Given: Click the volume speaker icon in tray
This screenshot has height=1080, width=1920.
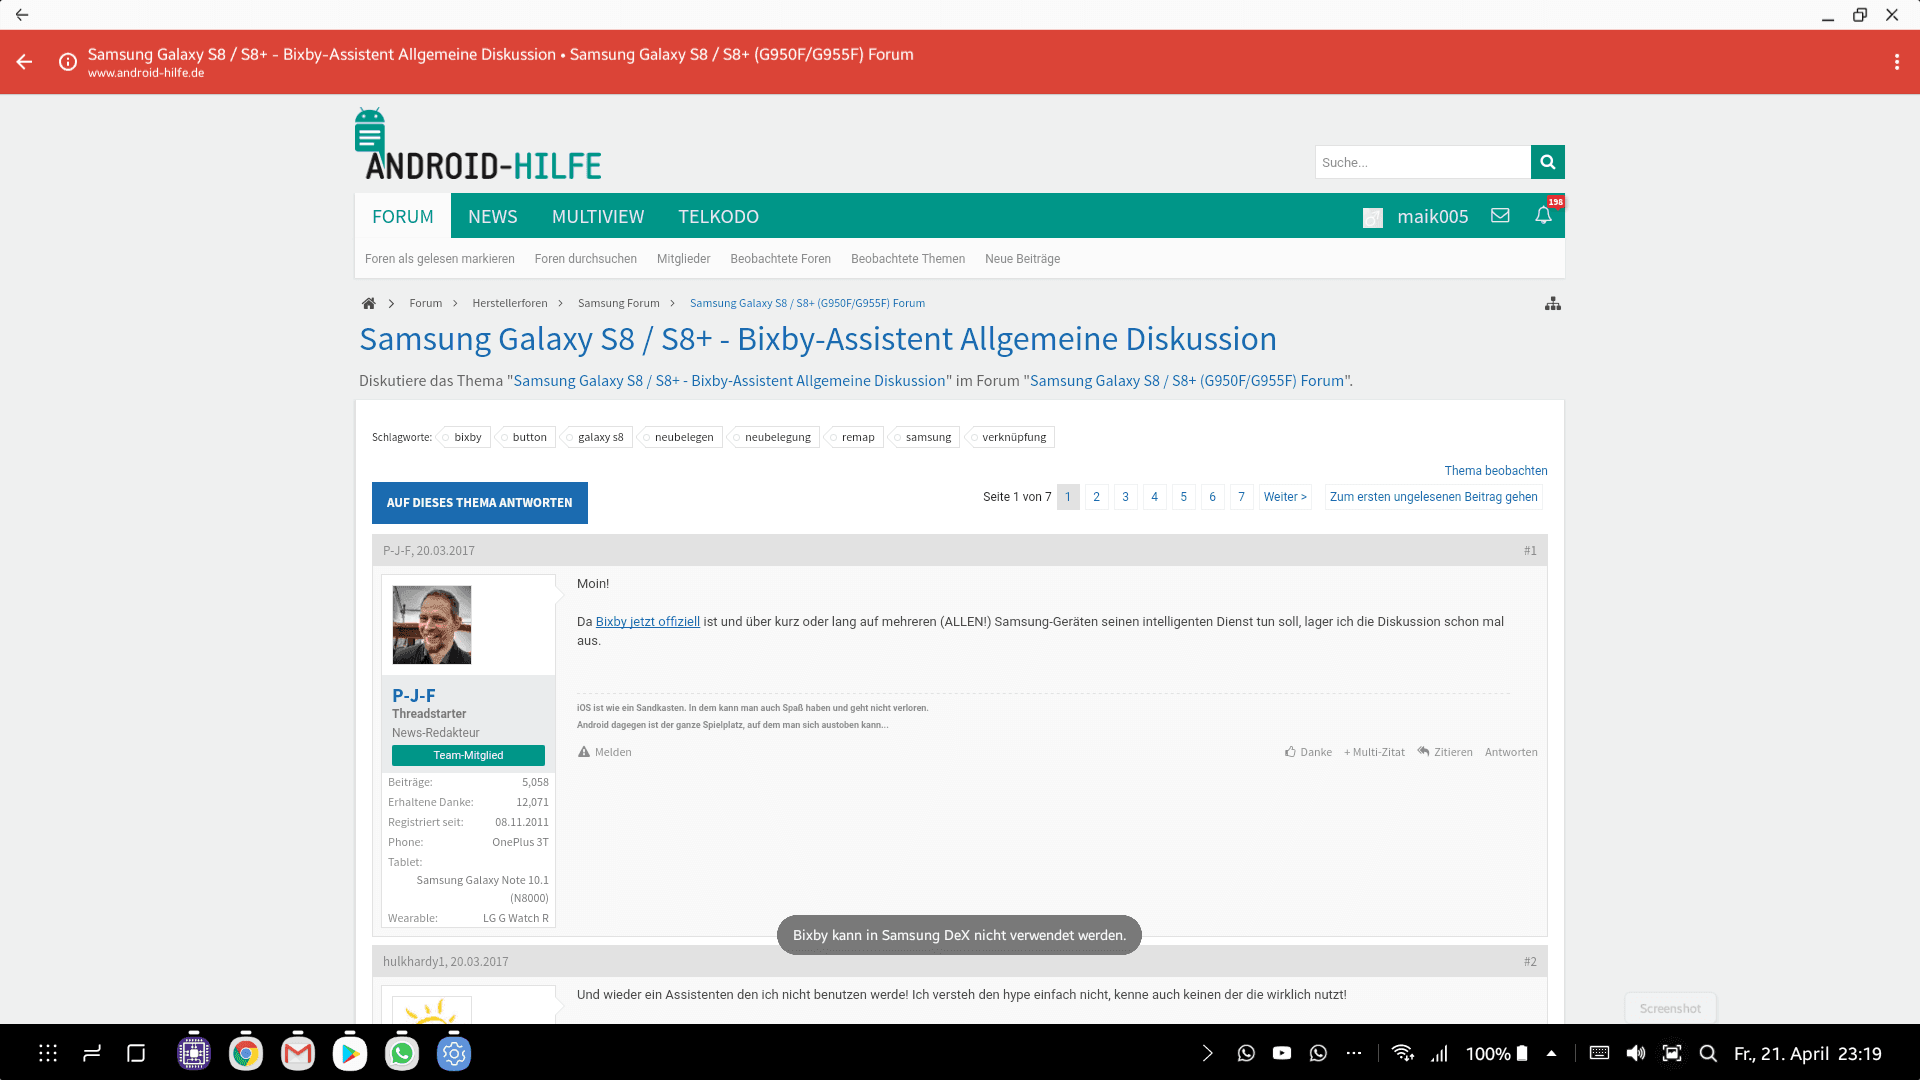Looking at the screenshot, I should coord(1636,1053).
